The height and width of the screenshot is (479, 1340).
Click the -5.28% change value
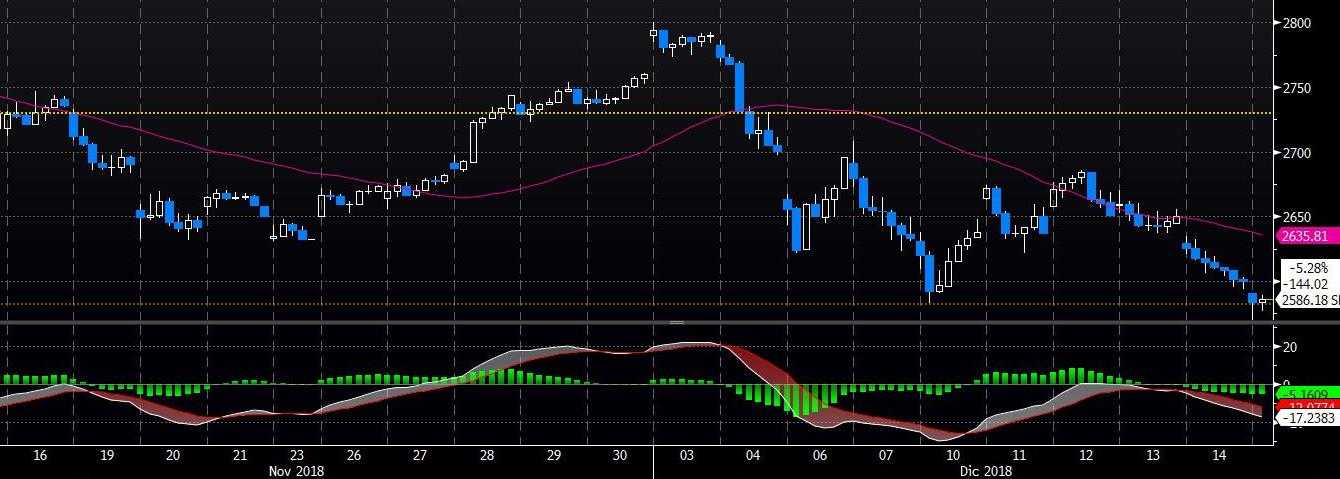click(1309, 268)
